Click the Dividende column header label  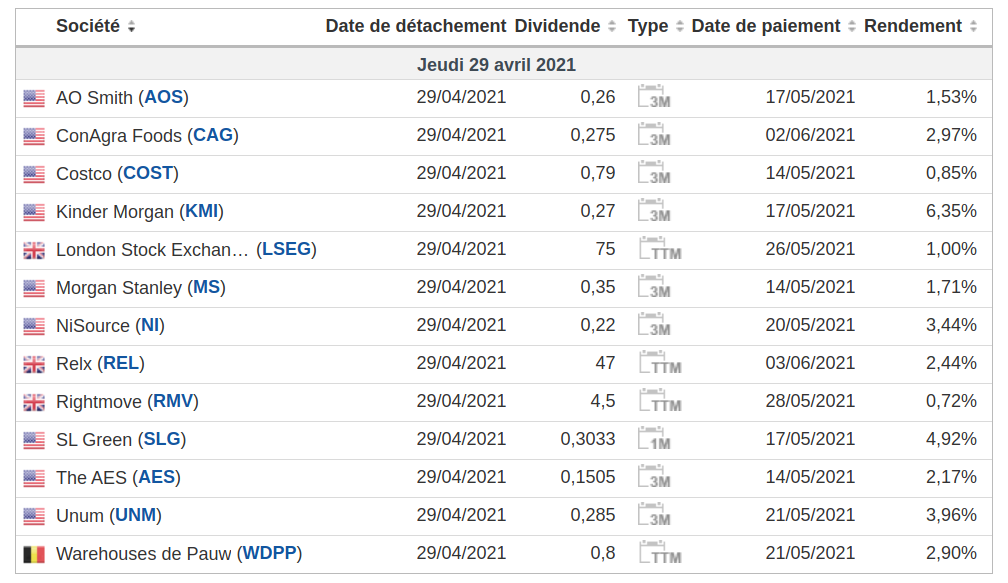(557, 26)
